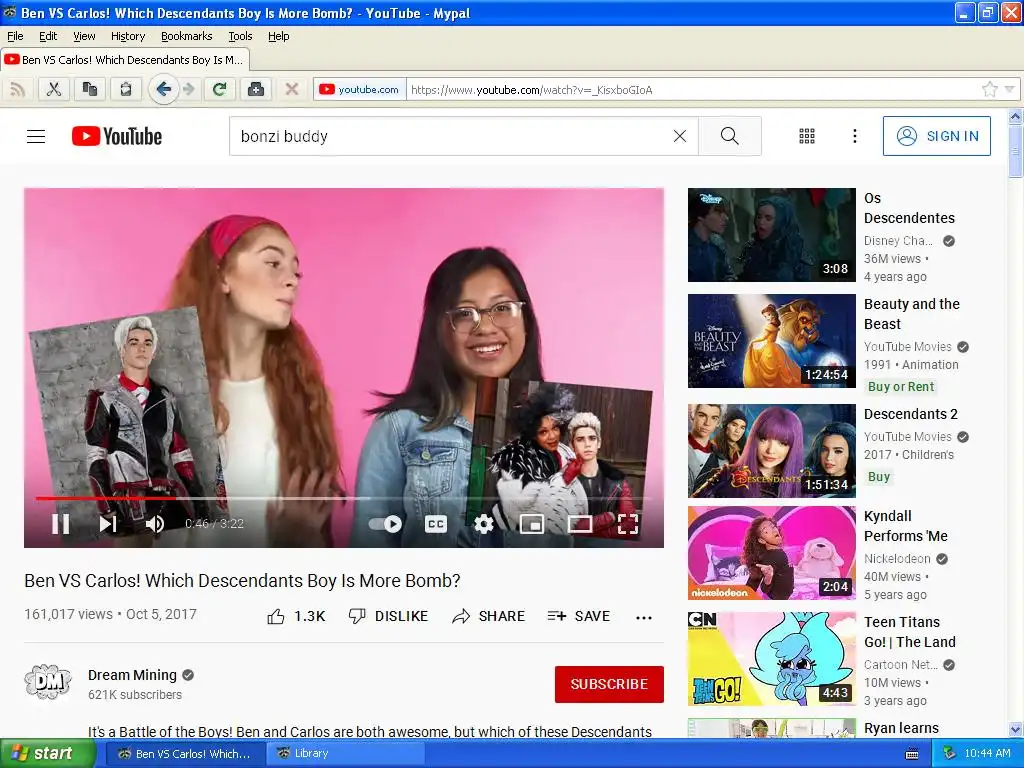The image size is (1024, 768).
Task: Click the SUBSCRIBE button
Action: pos(609,684)
